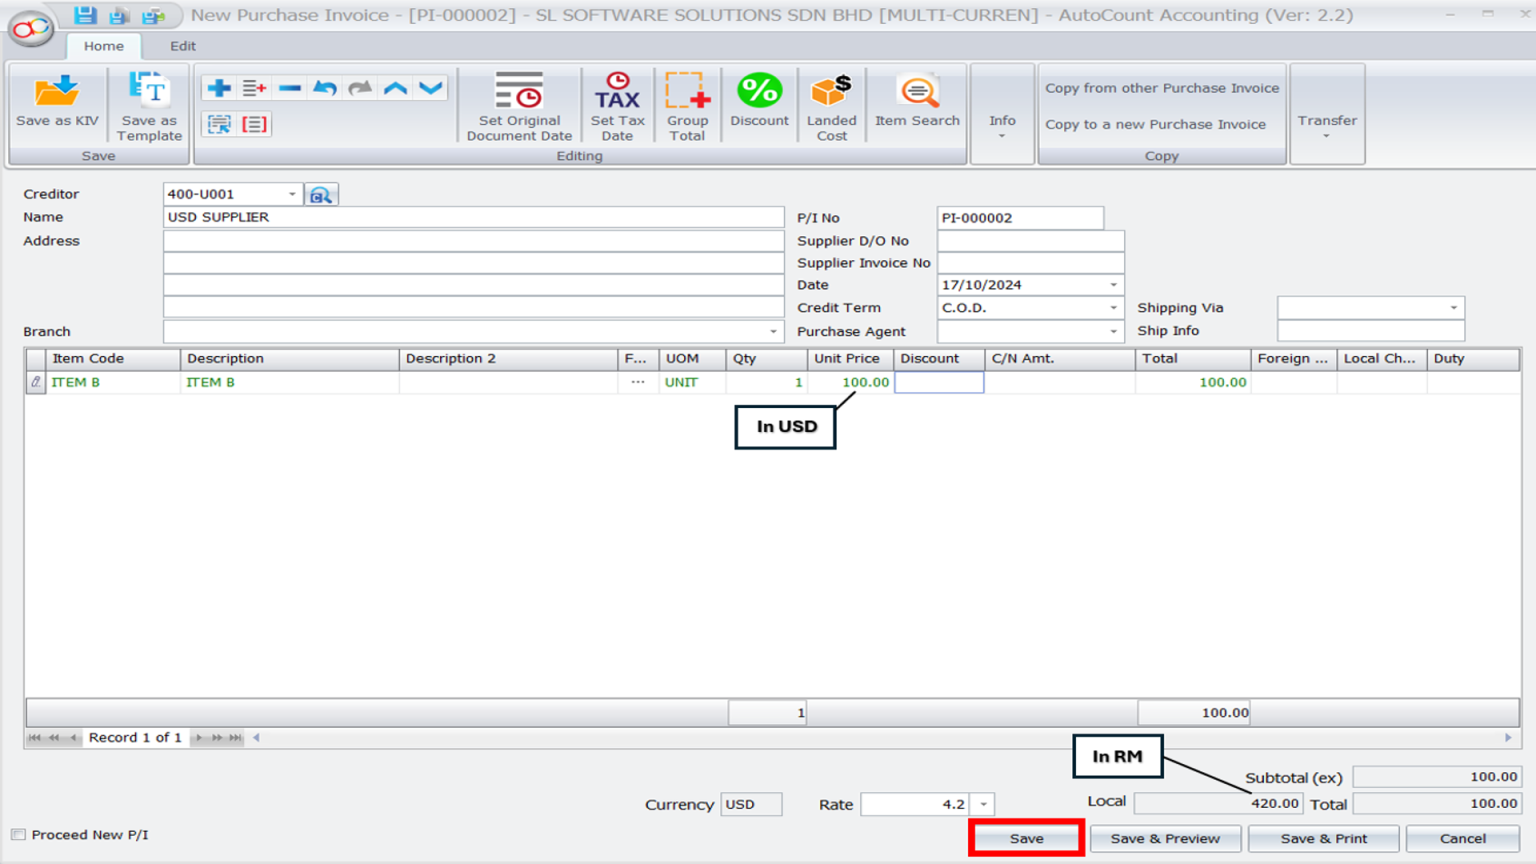Open the Date dropdown calendar
This screenshot has height=864, width=1536.
[x=1113, y=285]
